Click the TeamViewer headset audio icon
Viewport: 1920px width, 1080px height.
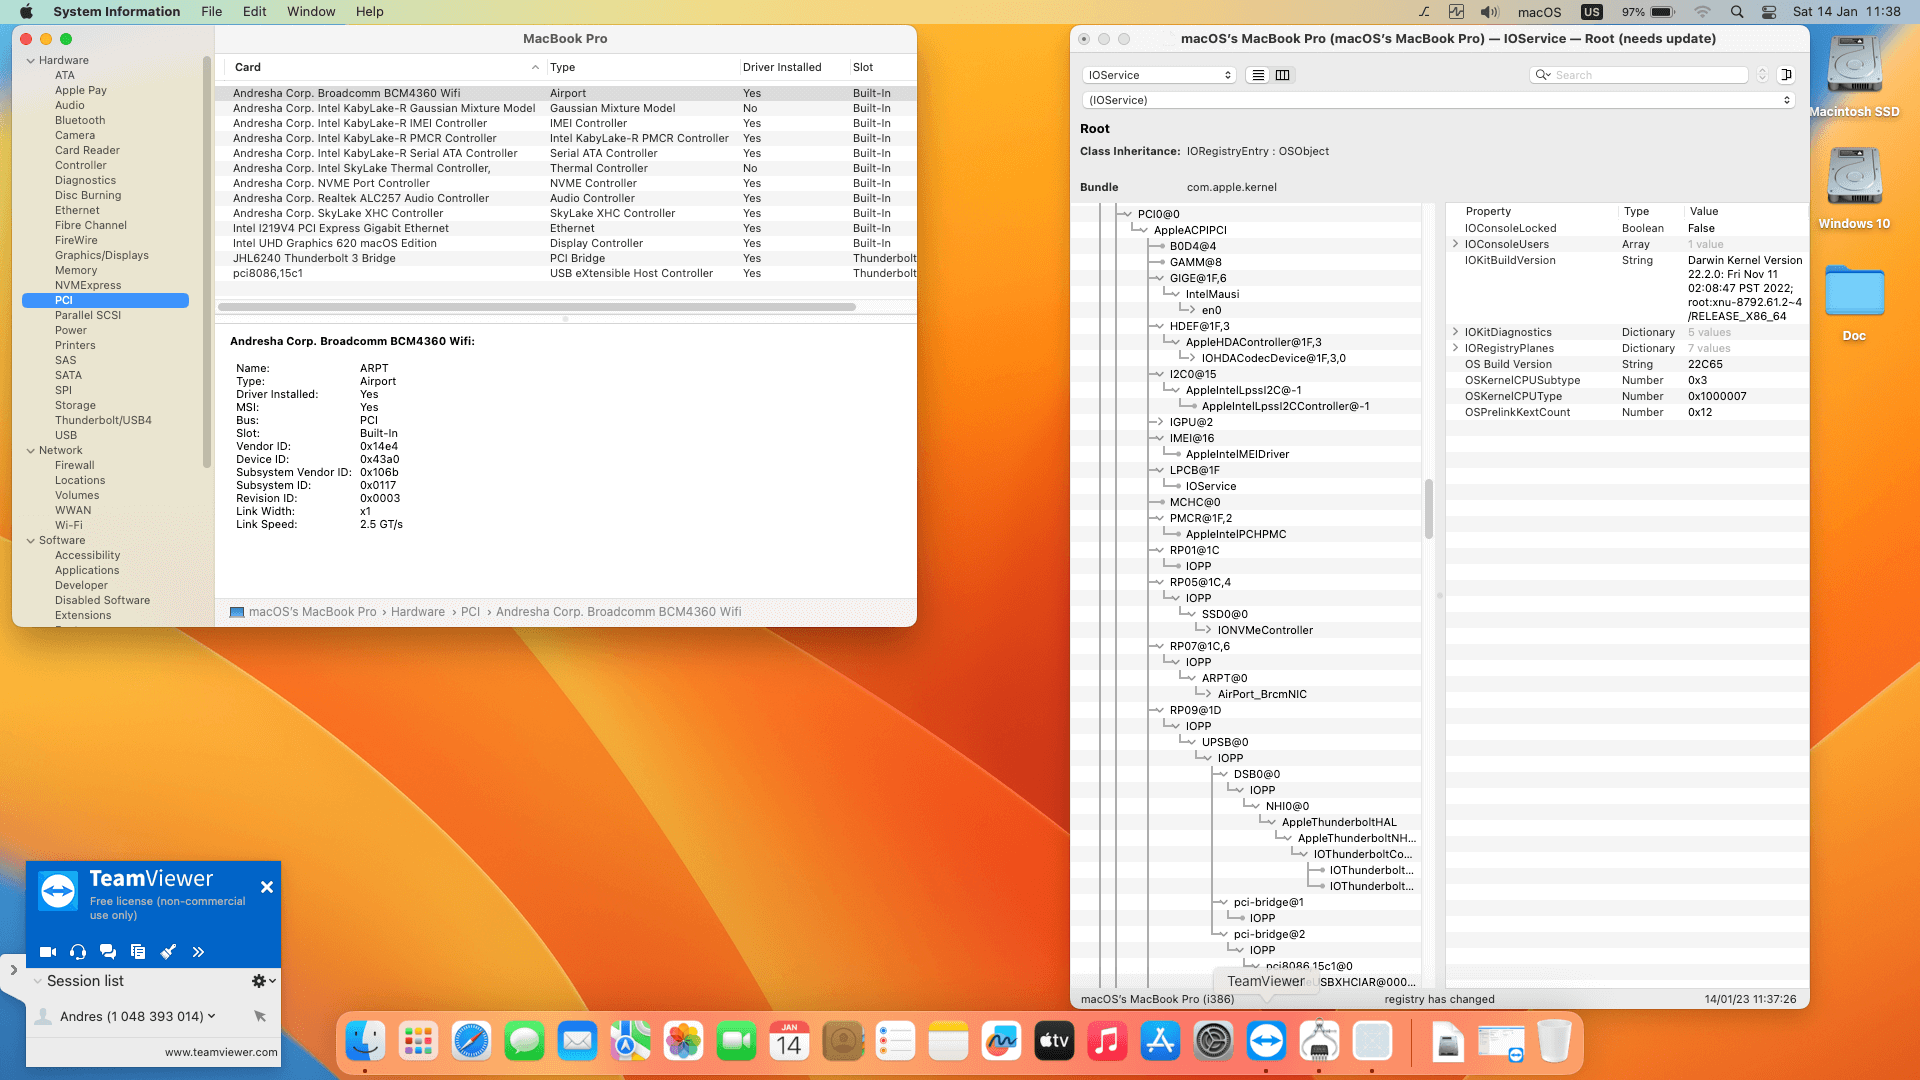point(78,952)
